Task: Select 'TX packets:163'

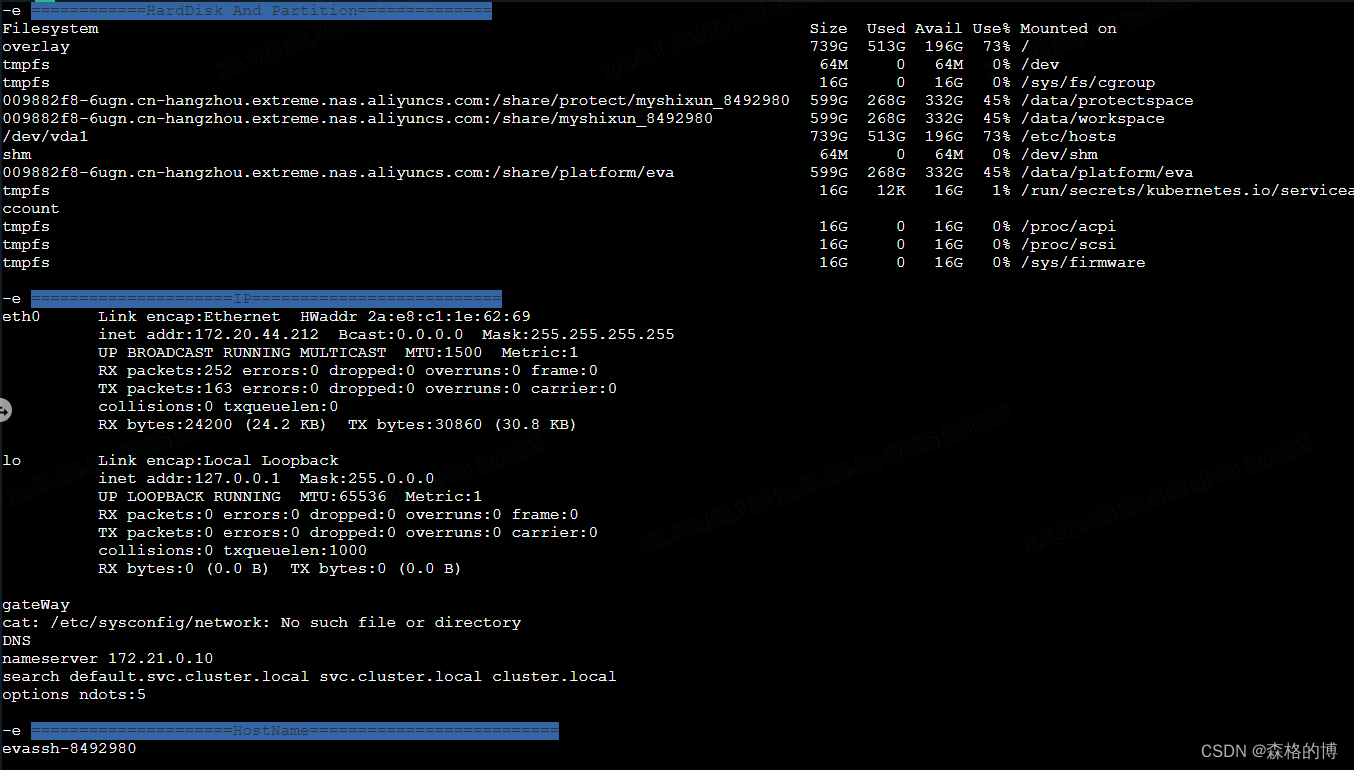Action: [165, 389]
